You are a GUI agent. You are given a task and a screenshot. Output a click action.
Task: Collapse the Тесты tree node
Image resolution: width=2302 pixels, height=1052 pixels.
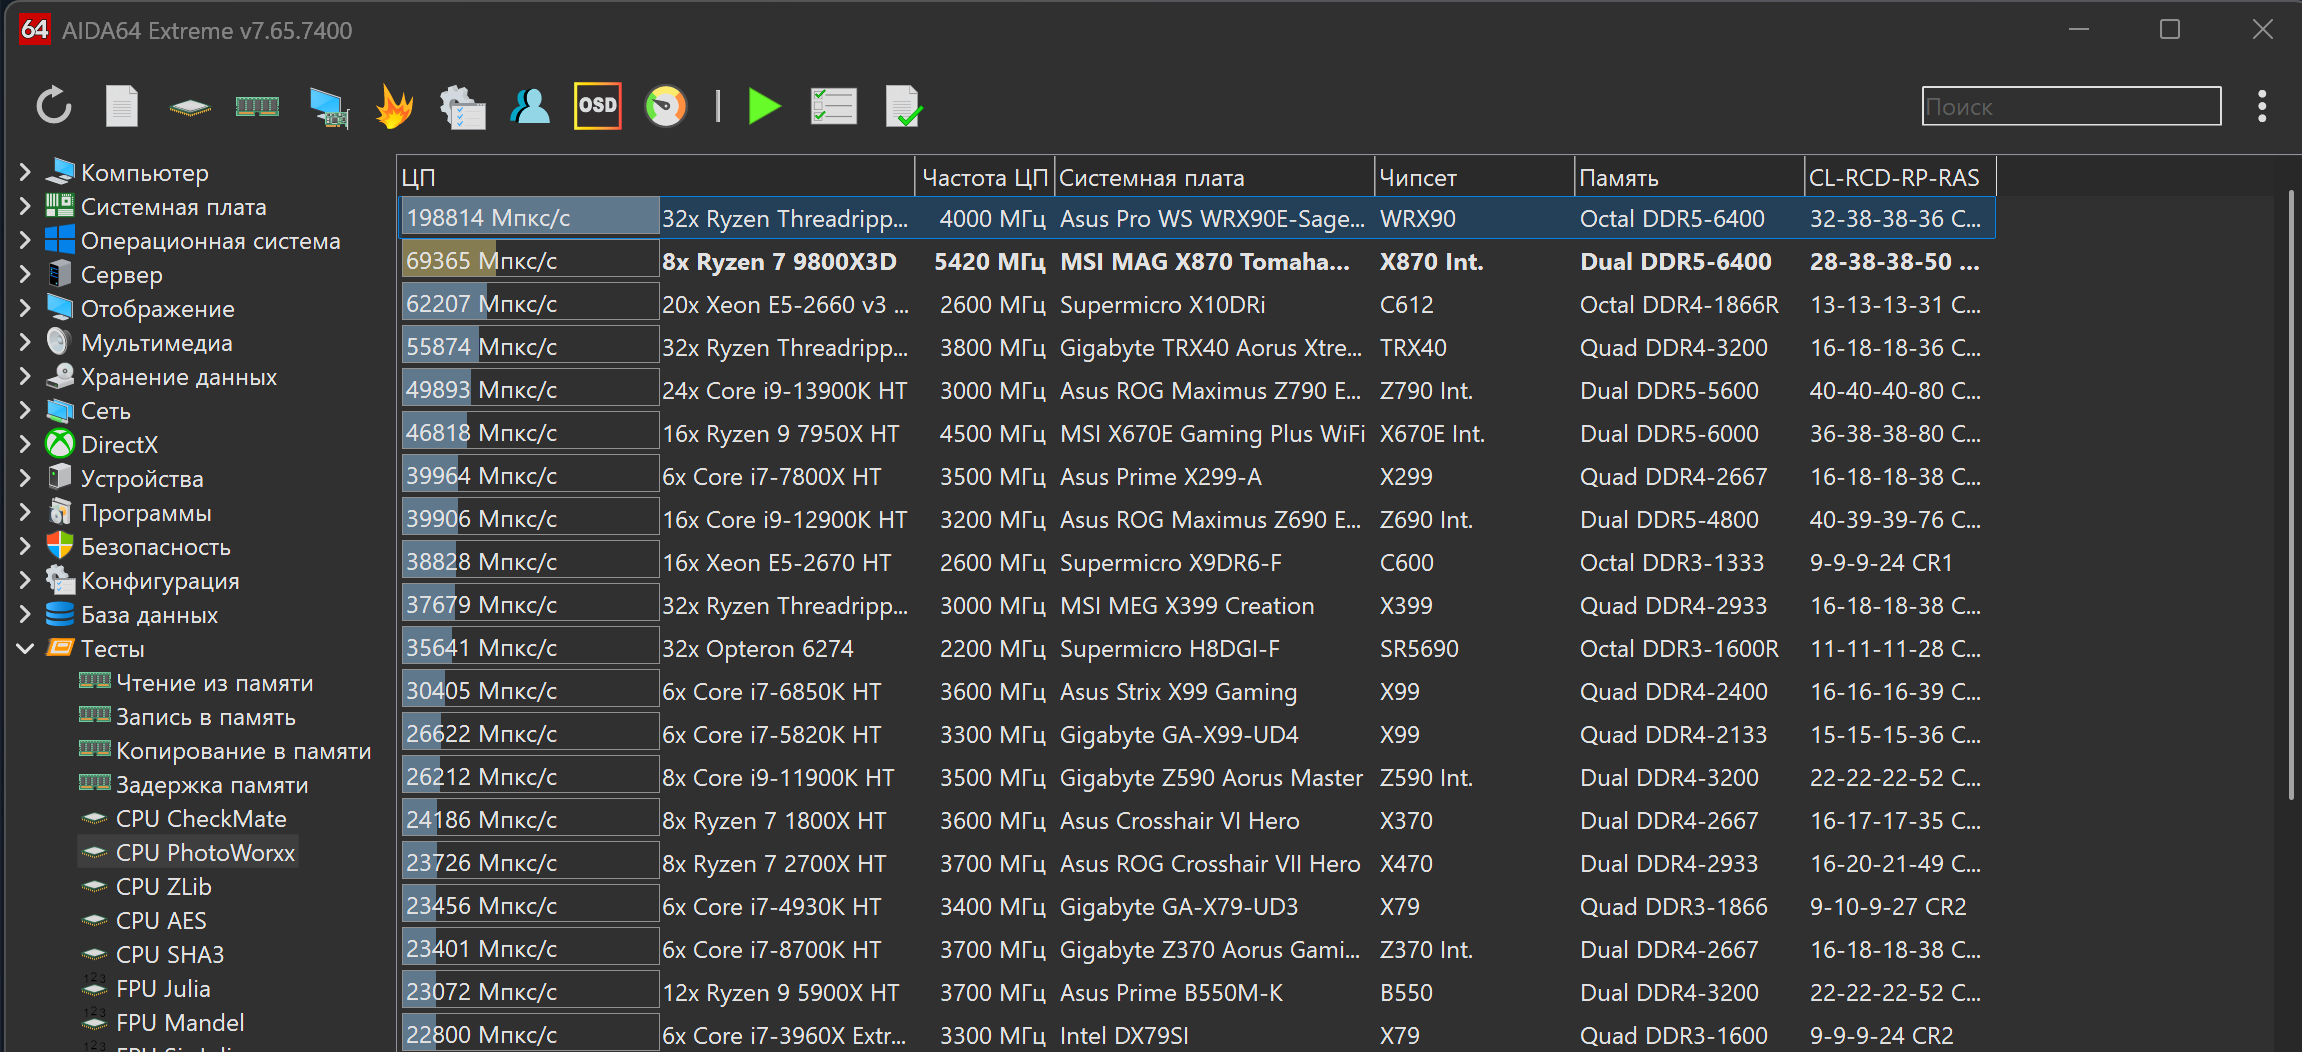coord(25,648)
